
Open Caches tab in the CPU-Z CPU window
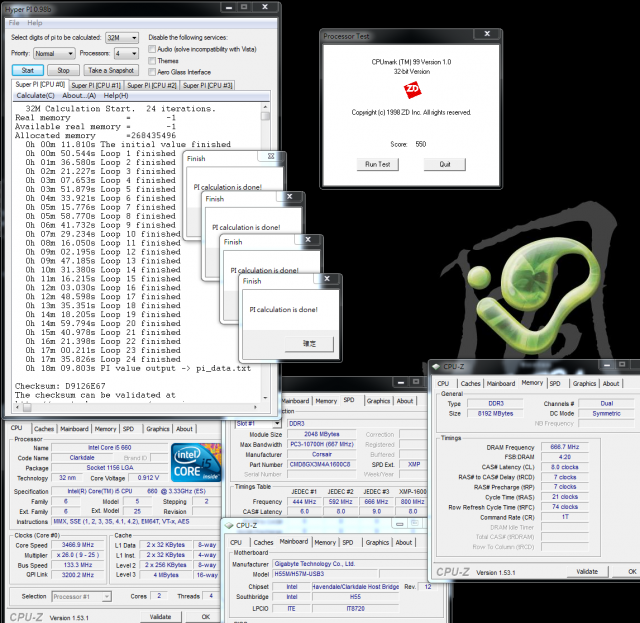click(x=44, y=429)
